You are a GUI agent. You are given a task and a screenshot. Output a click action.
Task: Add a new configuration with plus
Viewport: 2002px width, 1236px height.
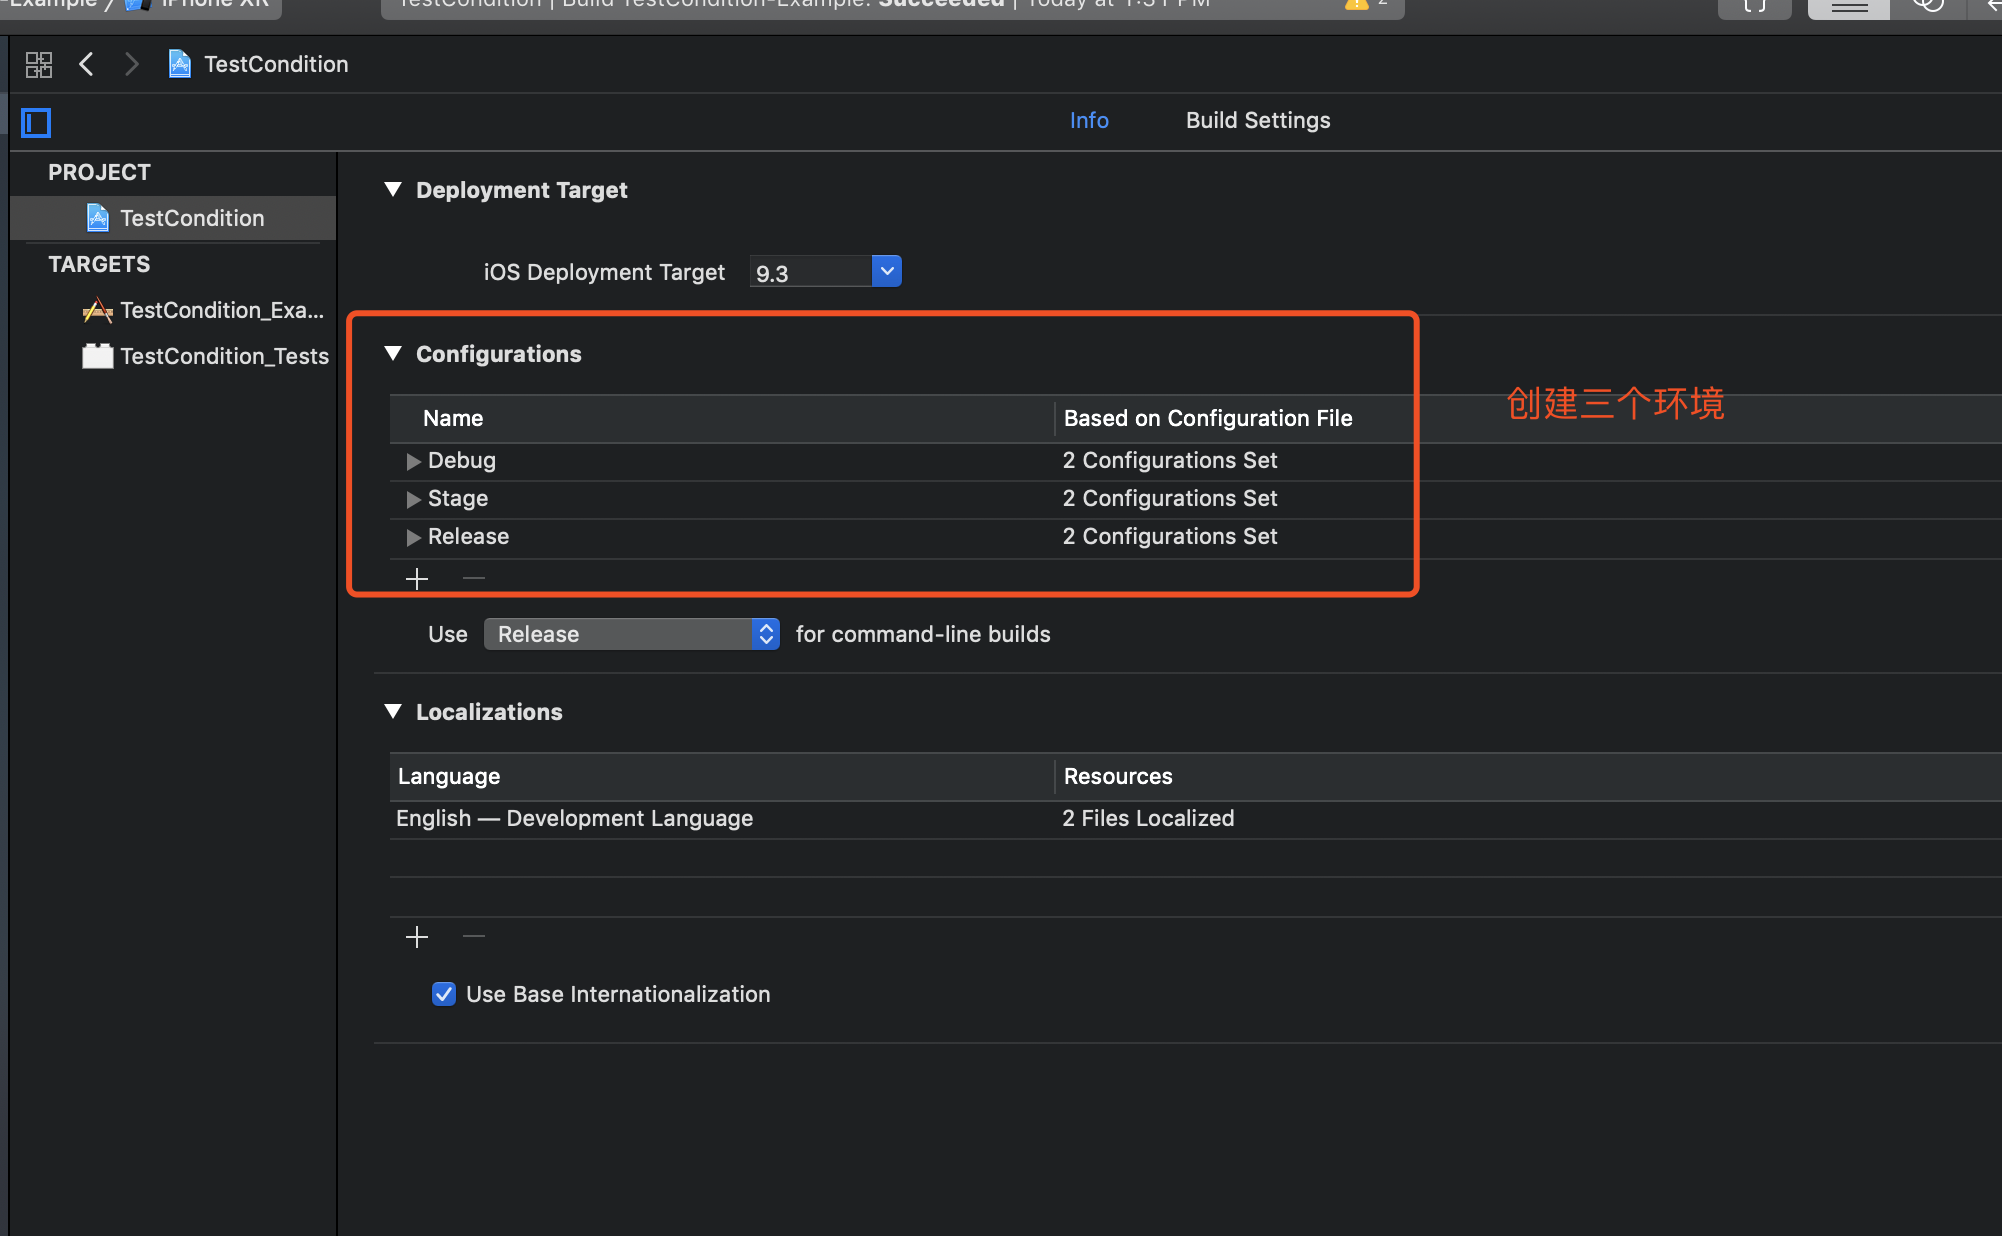click(x=417, y=579)
